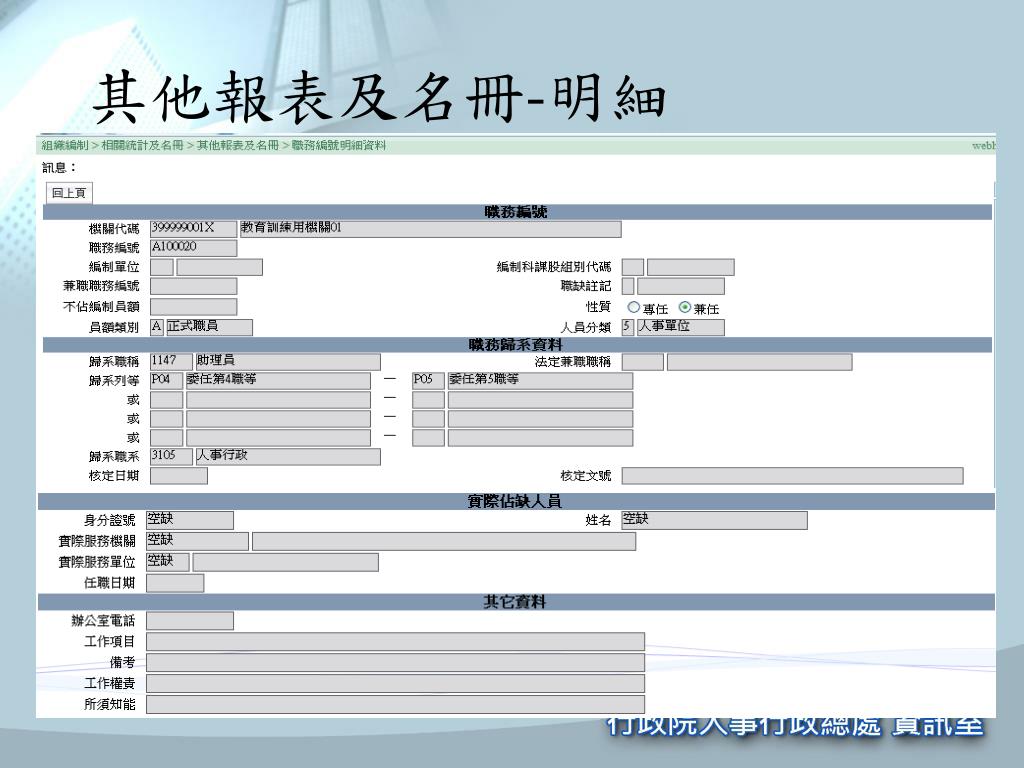Click the 委任第5職等 field

(540, 381)
